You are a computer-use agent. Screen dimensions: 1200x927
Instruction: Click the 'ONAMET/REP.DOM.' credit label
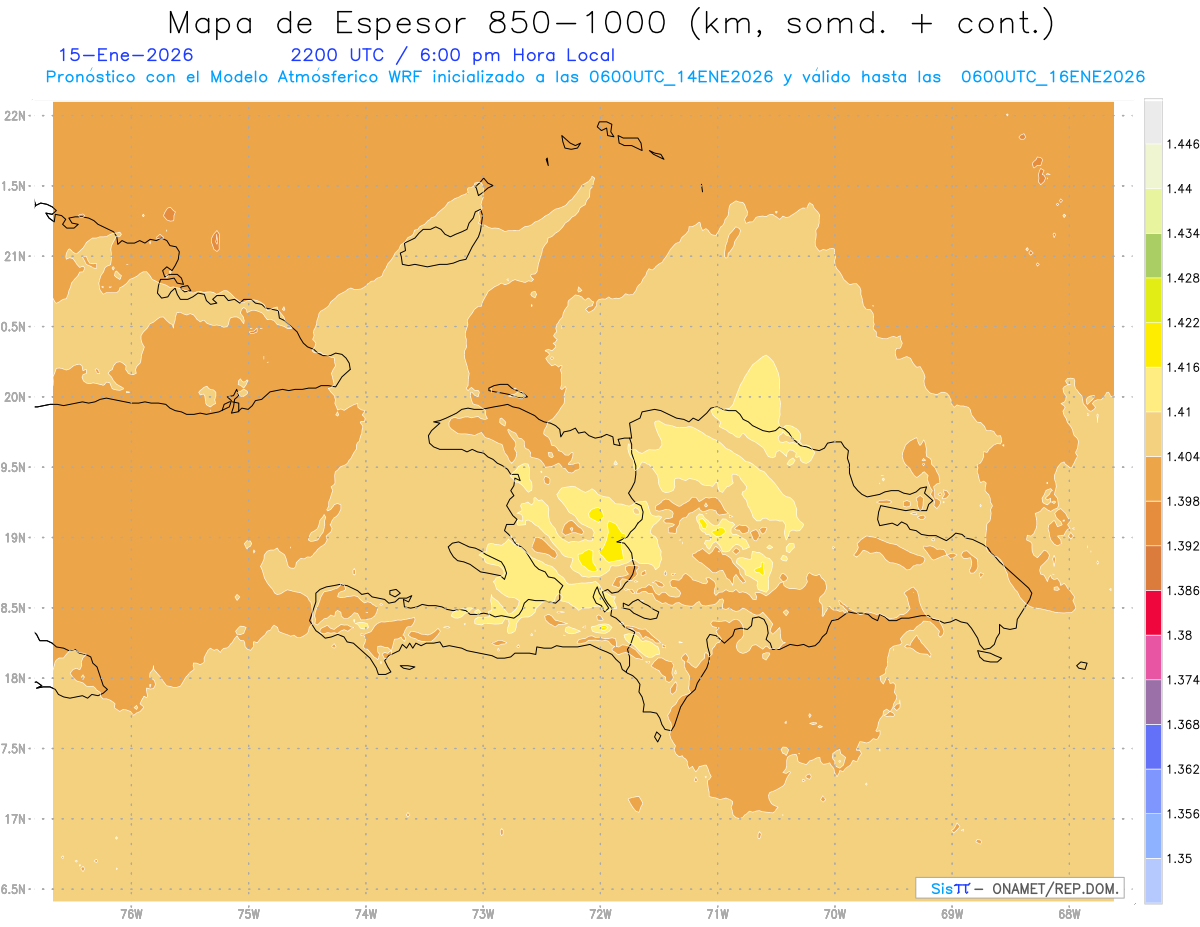tap(1056, 888)
